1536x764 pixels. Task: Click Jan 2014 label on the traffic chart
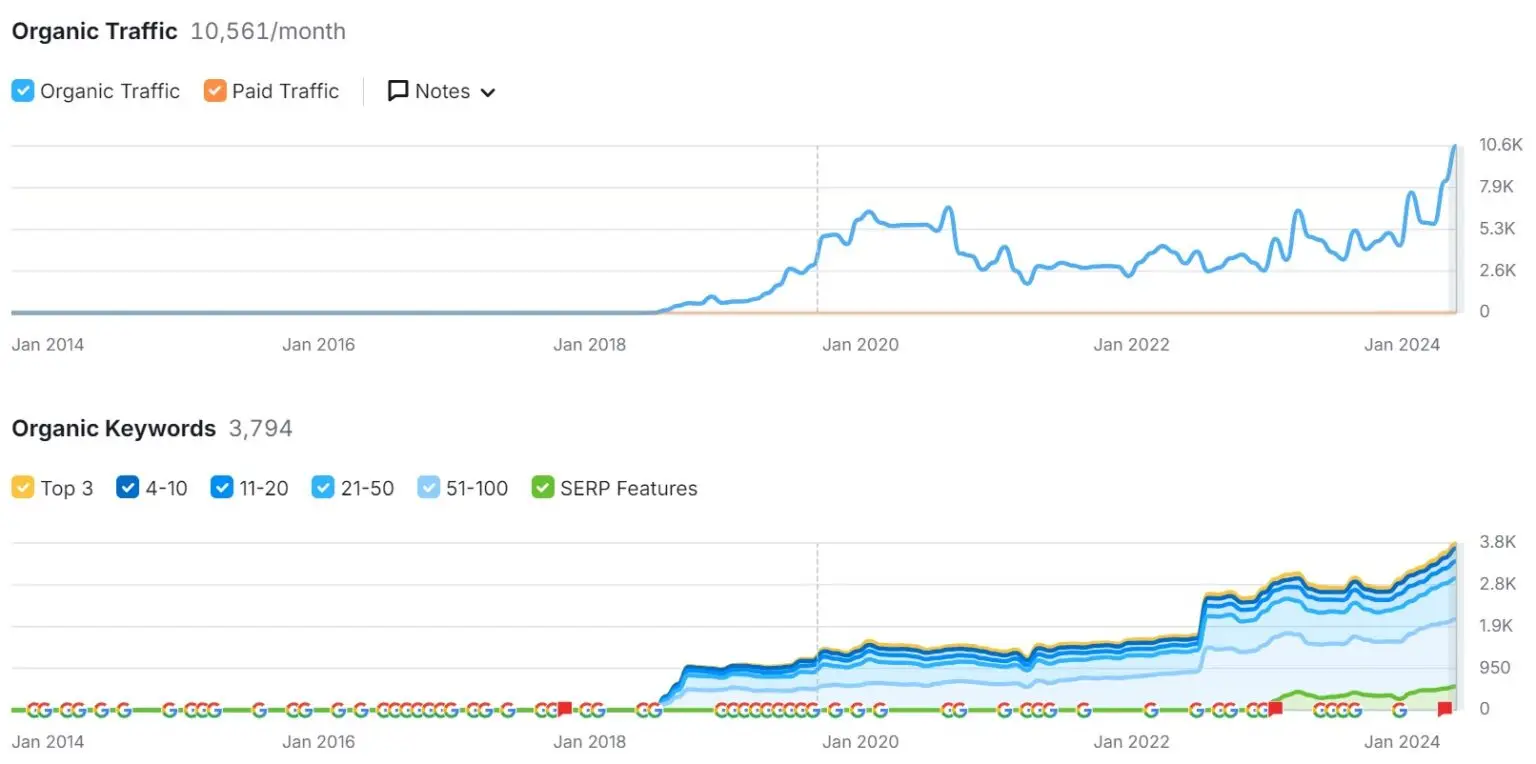pyautogui.click(x=48, y=345)
